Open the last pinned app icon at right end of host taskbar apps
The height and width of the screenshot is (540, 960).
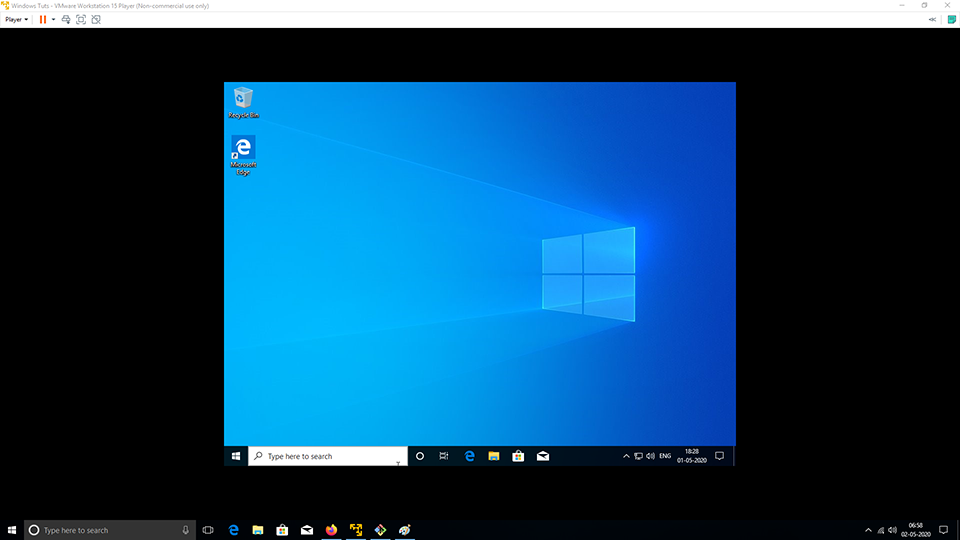pos(405,530)
